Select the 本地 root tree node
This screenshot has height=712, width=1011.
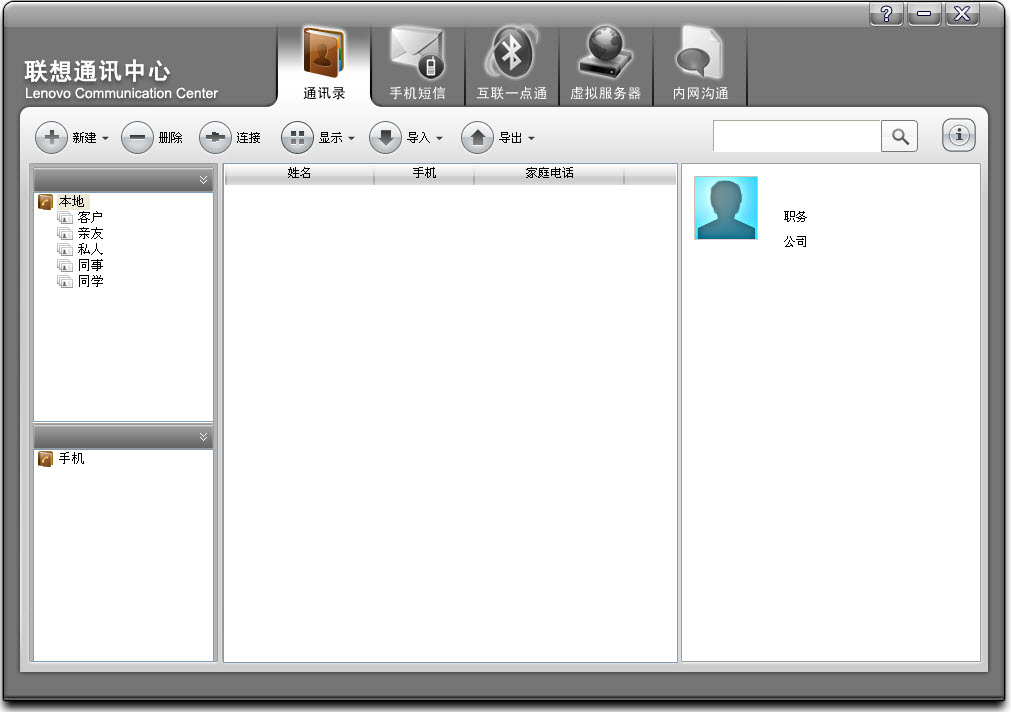pos(72,201)
